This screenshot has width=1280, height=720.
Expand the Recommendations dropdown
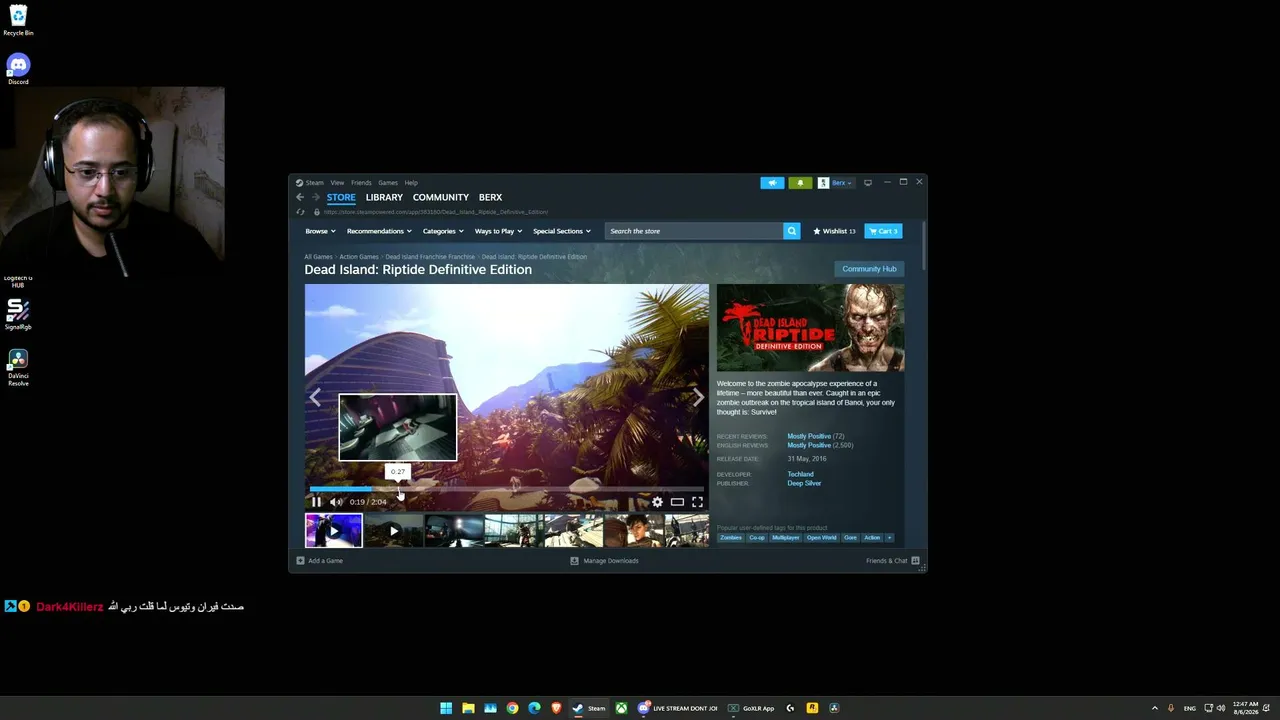[x=379, y=231]
